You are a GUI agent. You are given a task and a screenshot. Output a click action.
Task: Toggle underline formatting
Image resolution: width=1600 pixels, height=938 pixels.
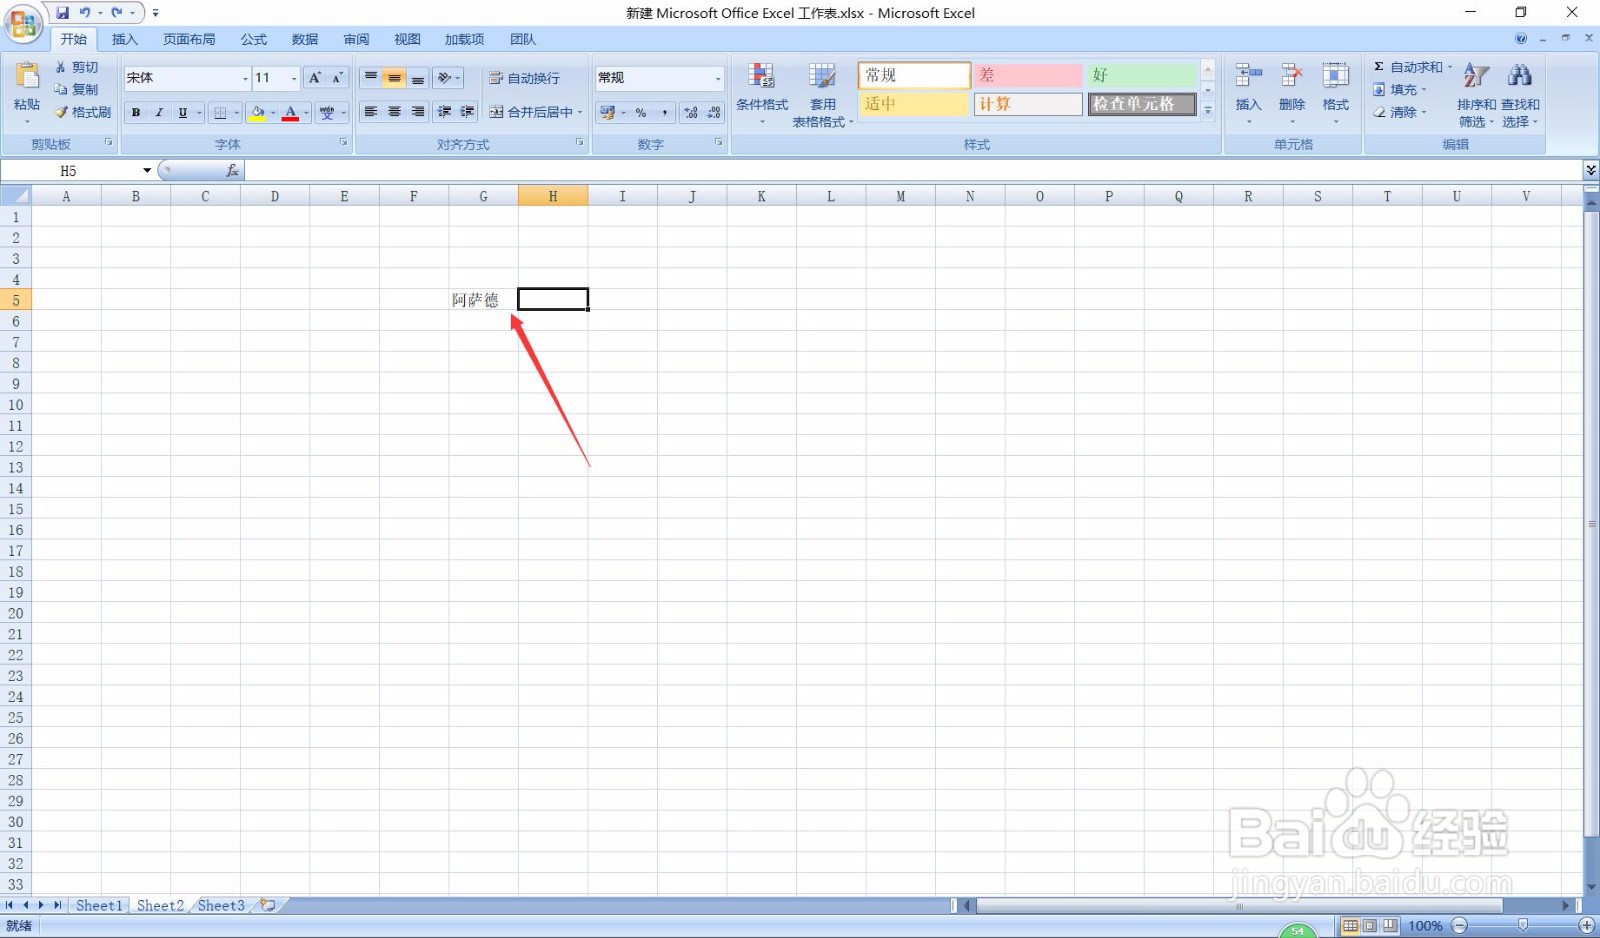(182, 113)
